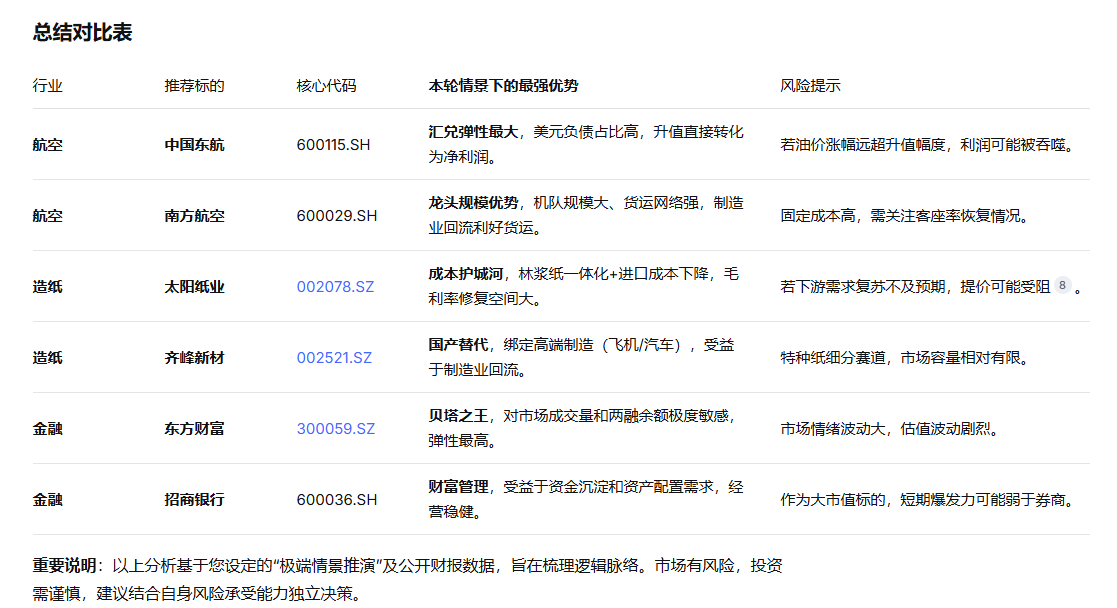Image resolution: width=1117 pixels, height=608 pixels.
Task: Click the 风险提示 column header
Action: [x=810, y=86]
